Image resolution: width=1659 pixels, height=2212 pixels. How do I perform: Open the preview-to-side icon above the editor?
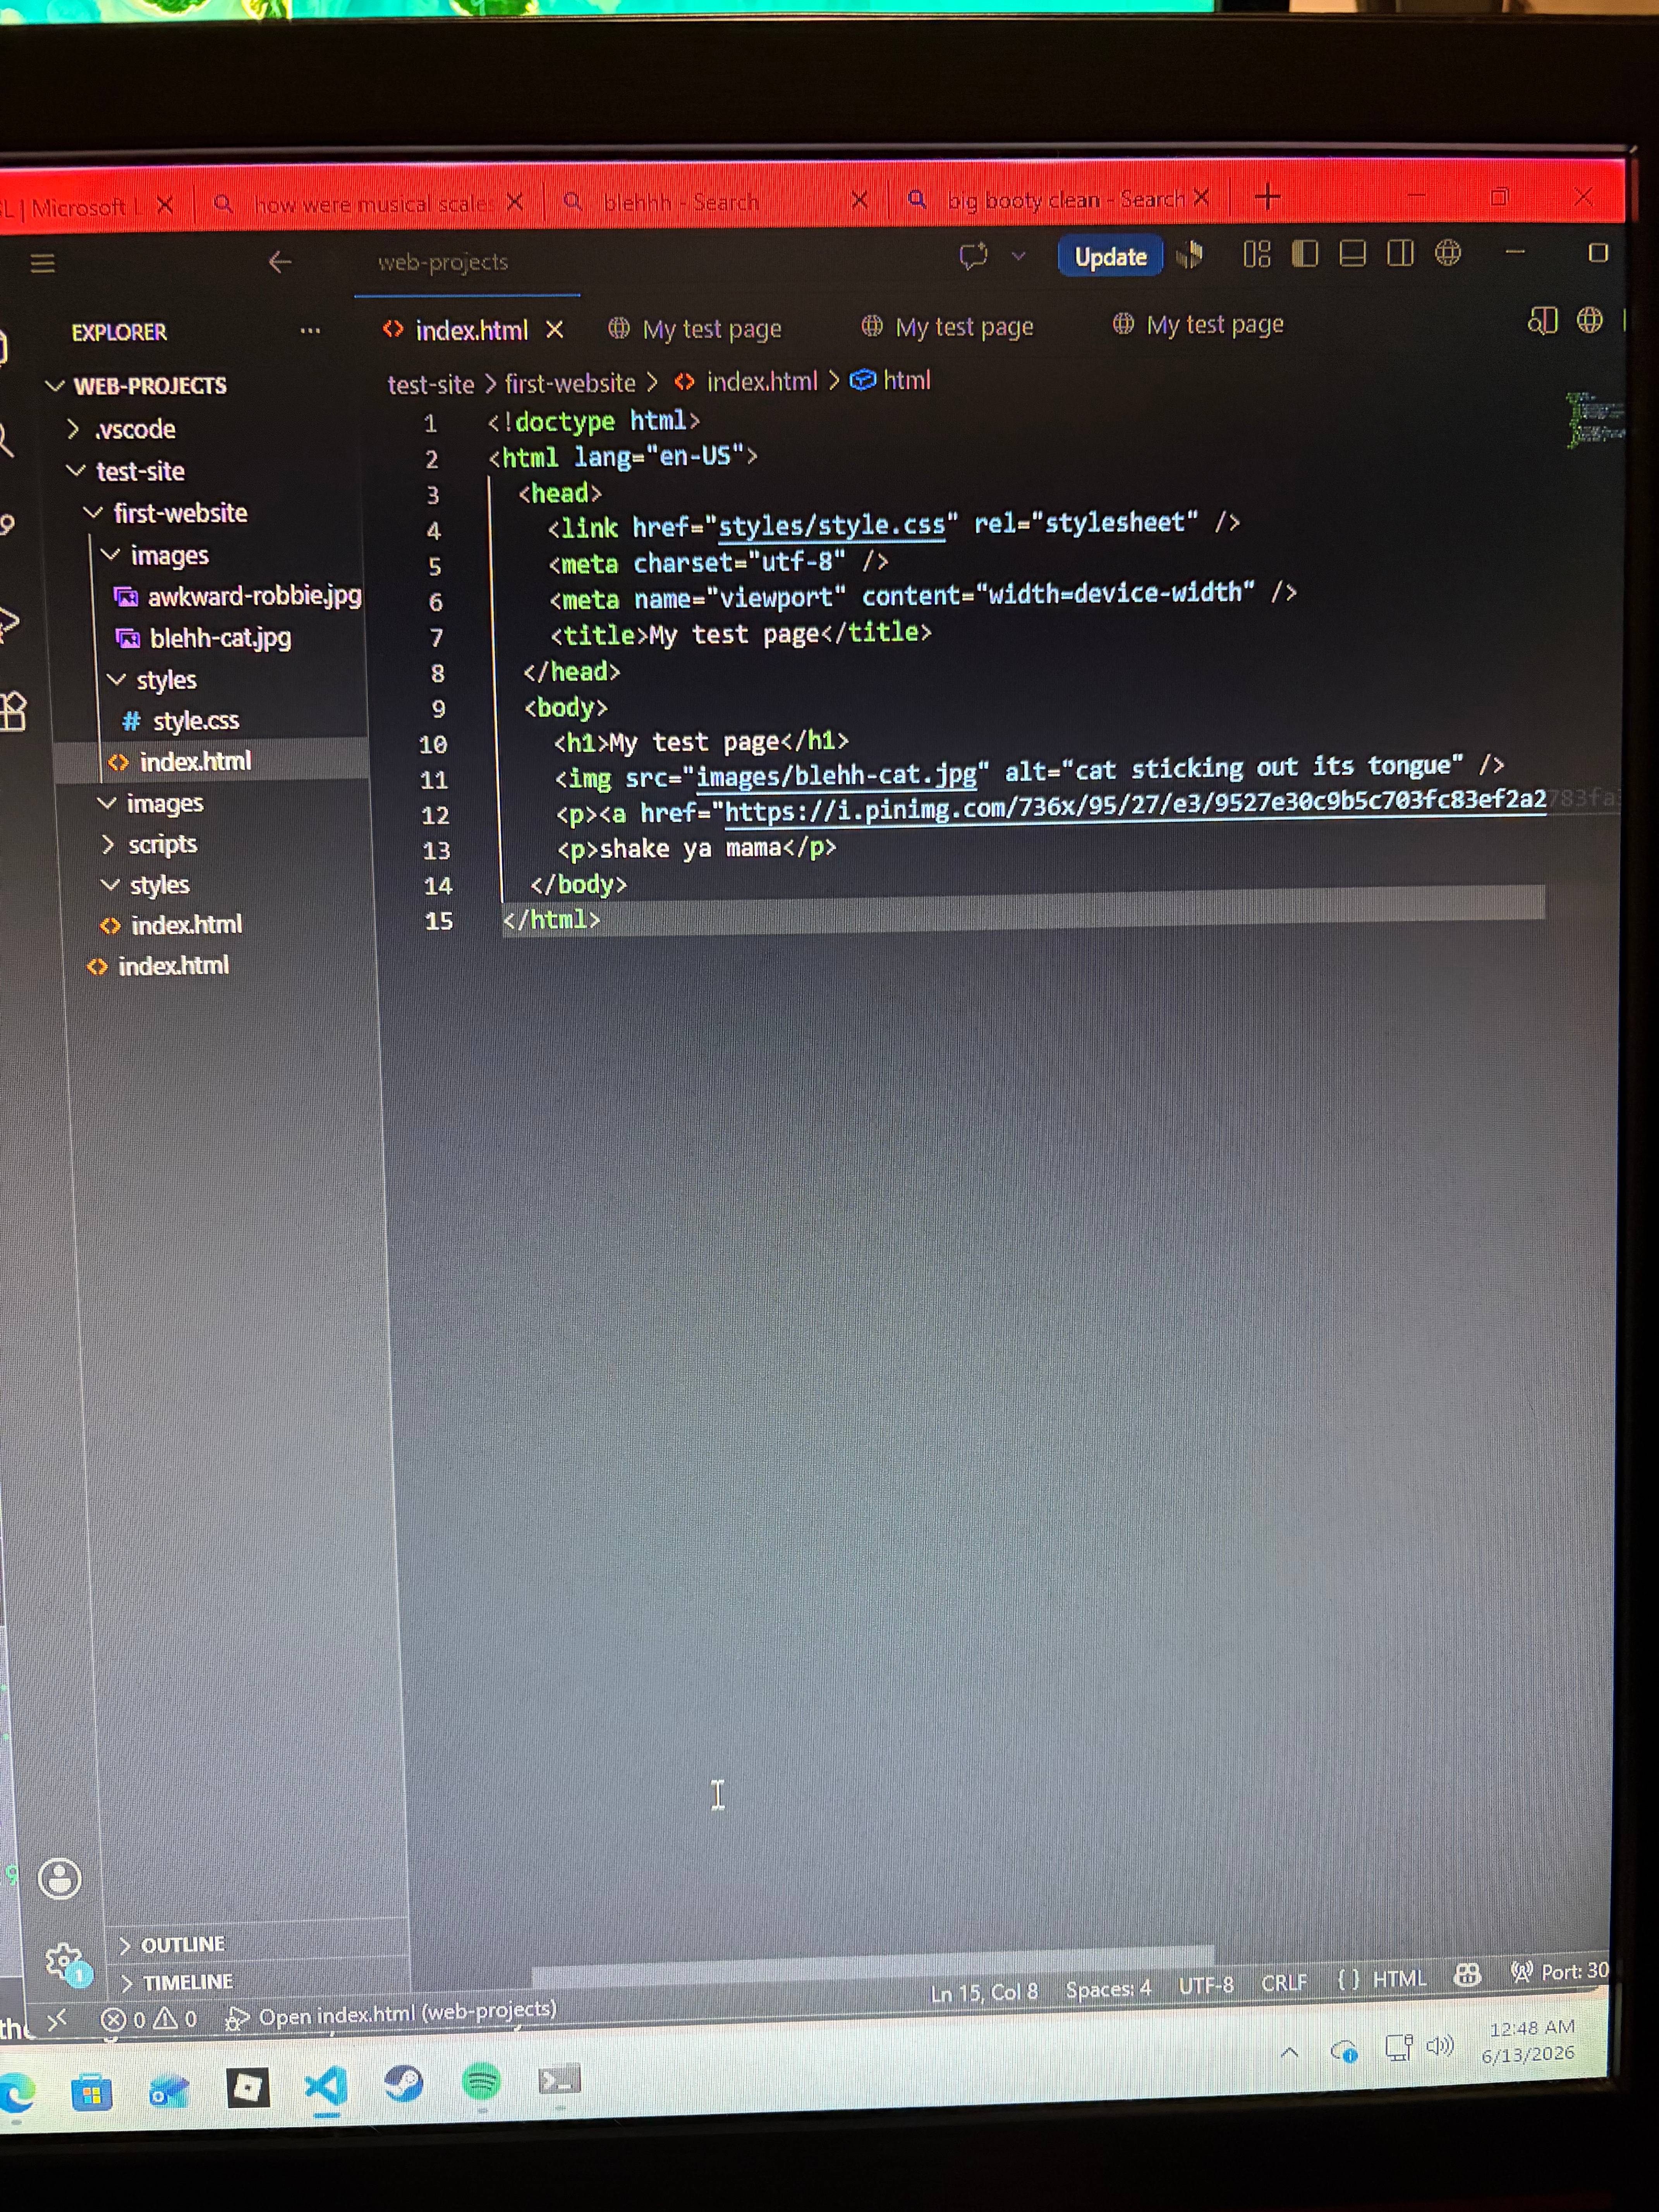pyautogui.click(x=1543, y=321)
